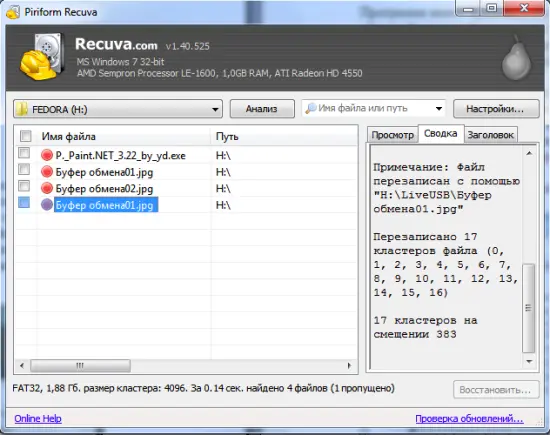This screenshot has width=550, height=435.
Task: Click the Анализ button
Action: (262, 109)
